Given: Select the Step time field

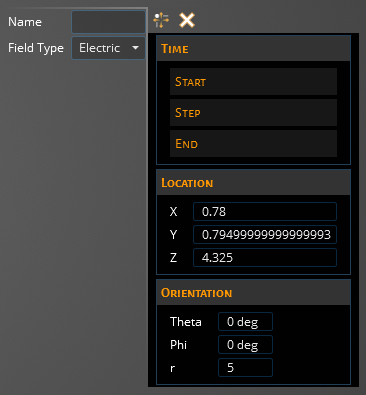Looking at the screenshot, I should [x=253, y=113].
